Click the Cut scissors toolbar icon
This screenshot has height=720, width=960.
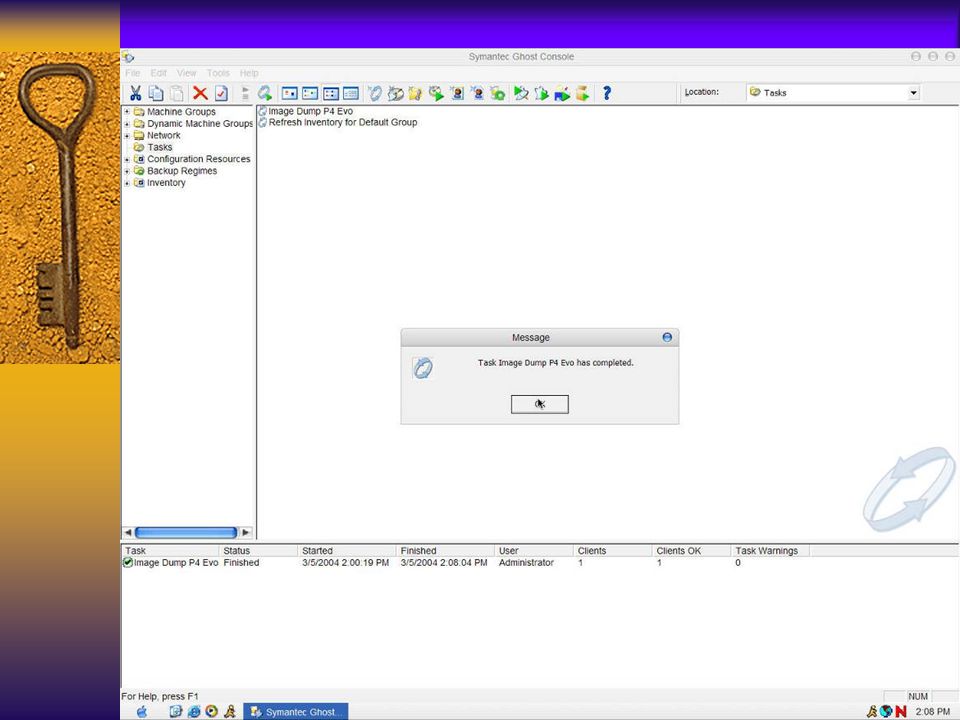pyautogui.click(x=135, y=93)
